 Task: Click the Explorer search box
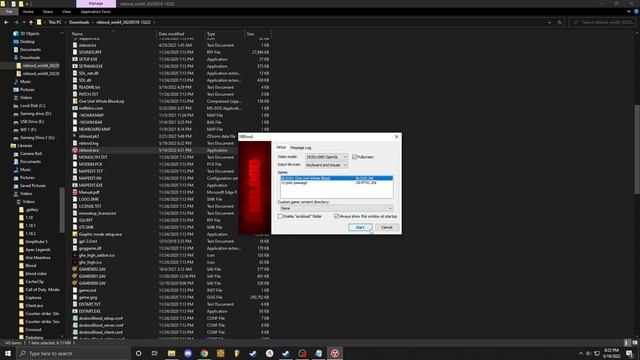click(x=602, y=22)
